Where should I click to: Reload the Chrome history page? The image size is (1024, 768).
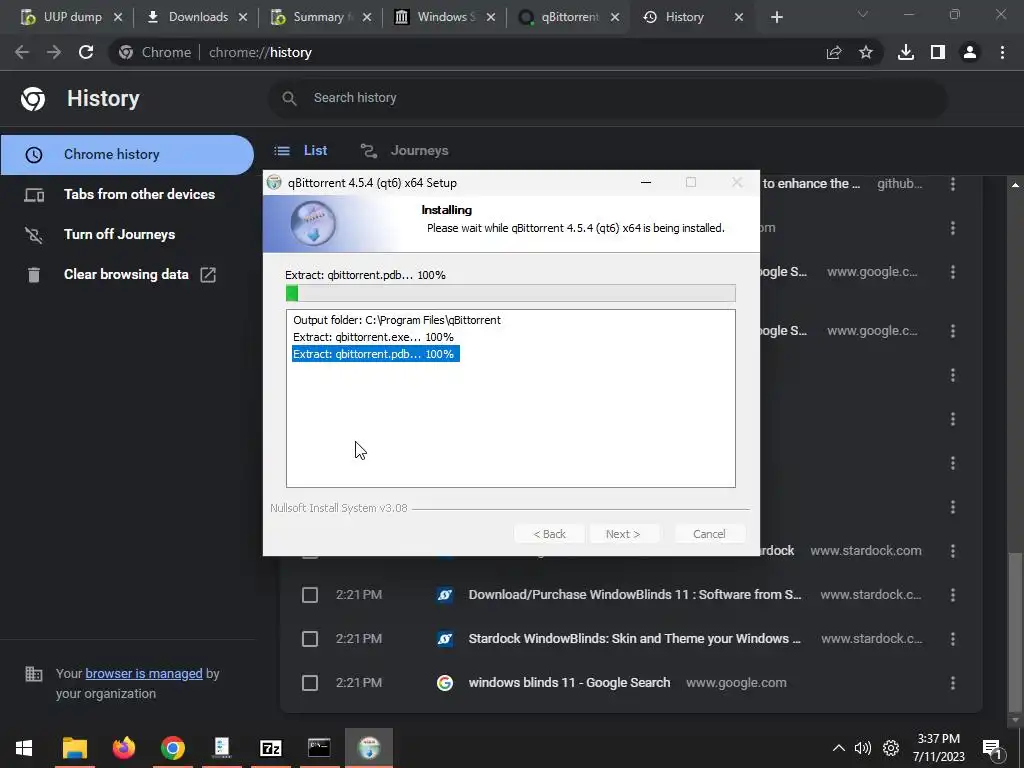(x=86, y=52)
